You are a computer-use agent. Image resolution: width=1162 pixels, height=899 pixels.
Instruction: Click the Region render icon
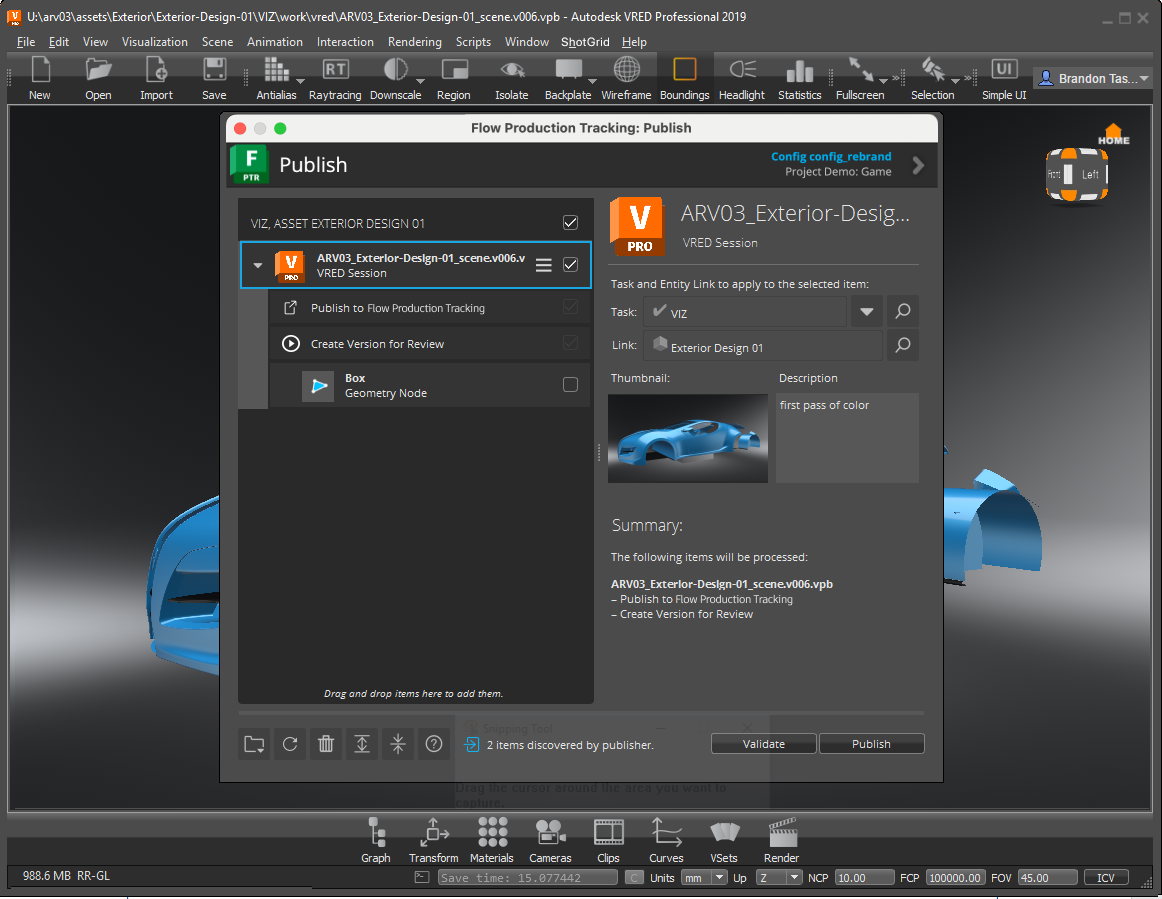tap(454, 78)
